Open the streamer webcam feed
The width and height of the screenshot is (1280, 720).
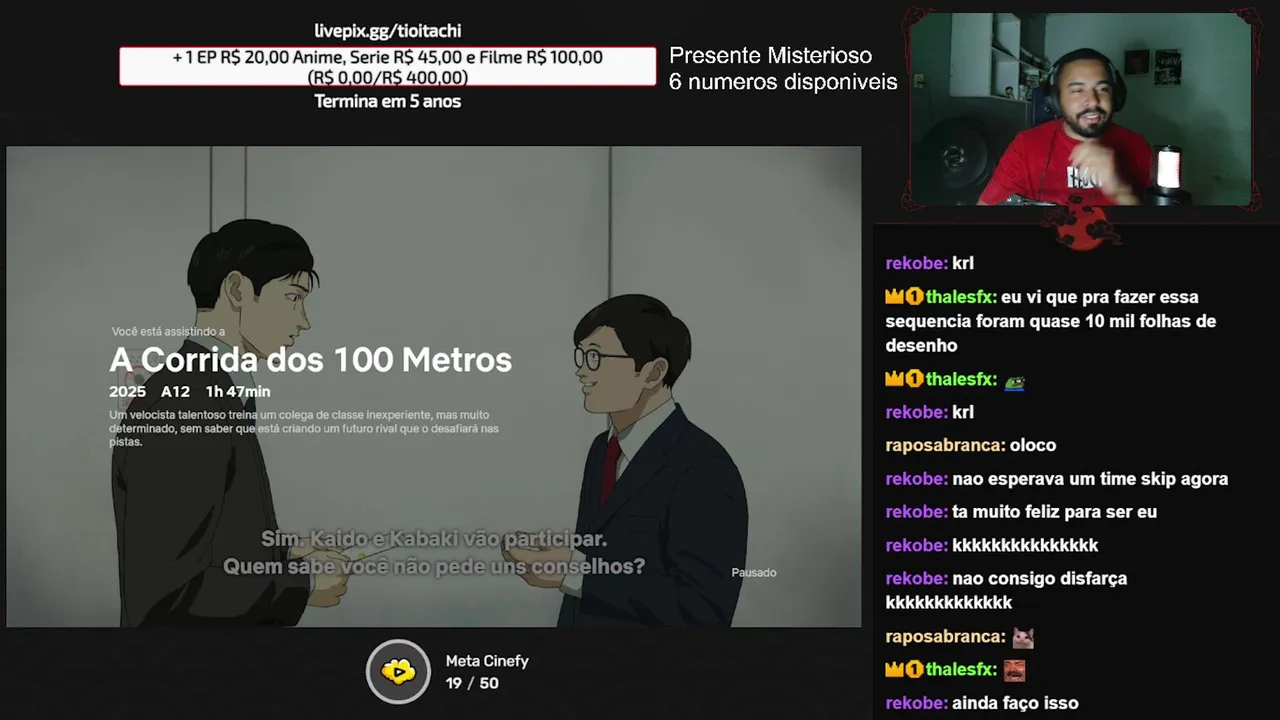point(1080,109)
